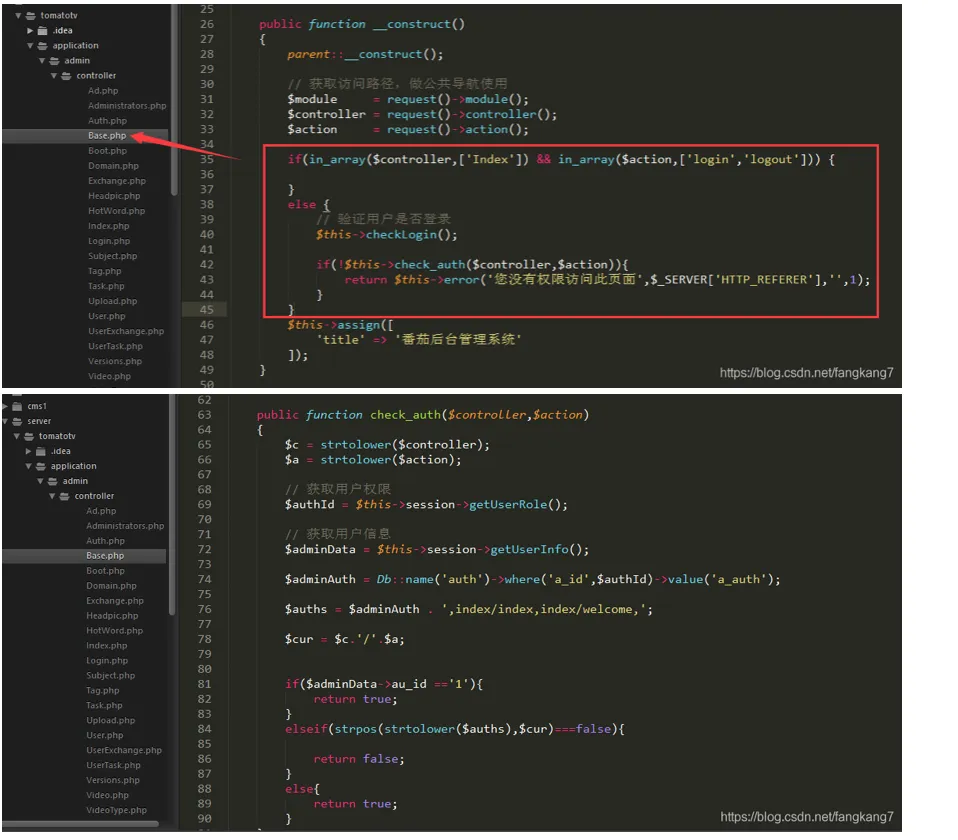958x840 pixels.
Task: Open User.php in the lower file tree
Action: (x=104, y=736)
